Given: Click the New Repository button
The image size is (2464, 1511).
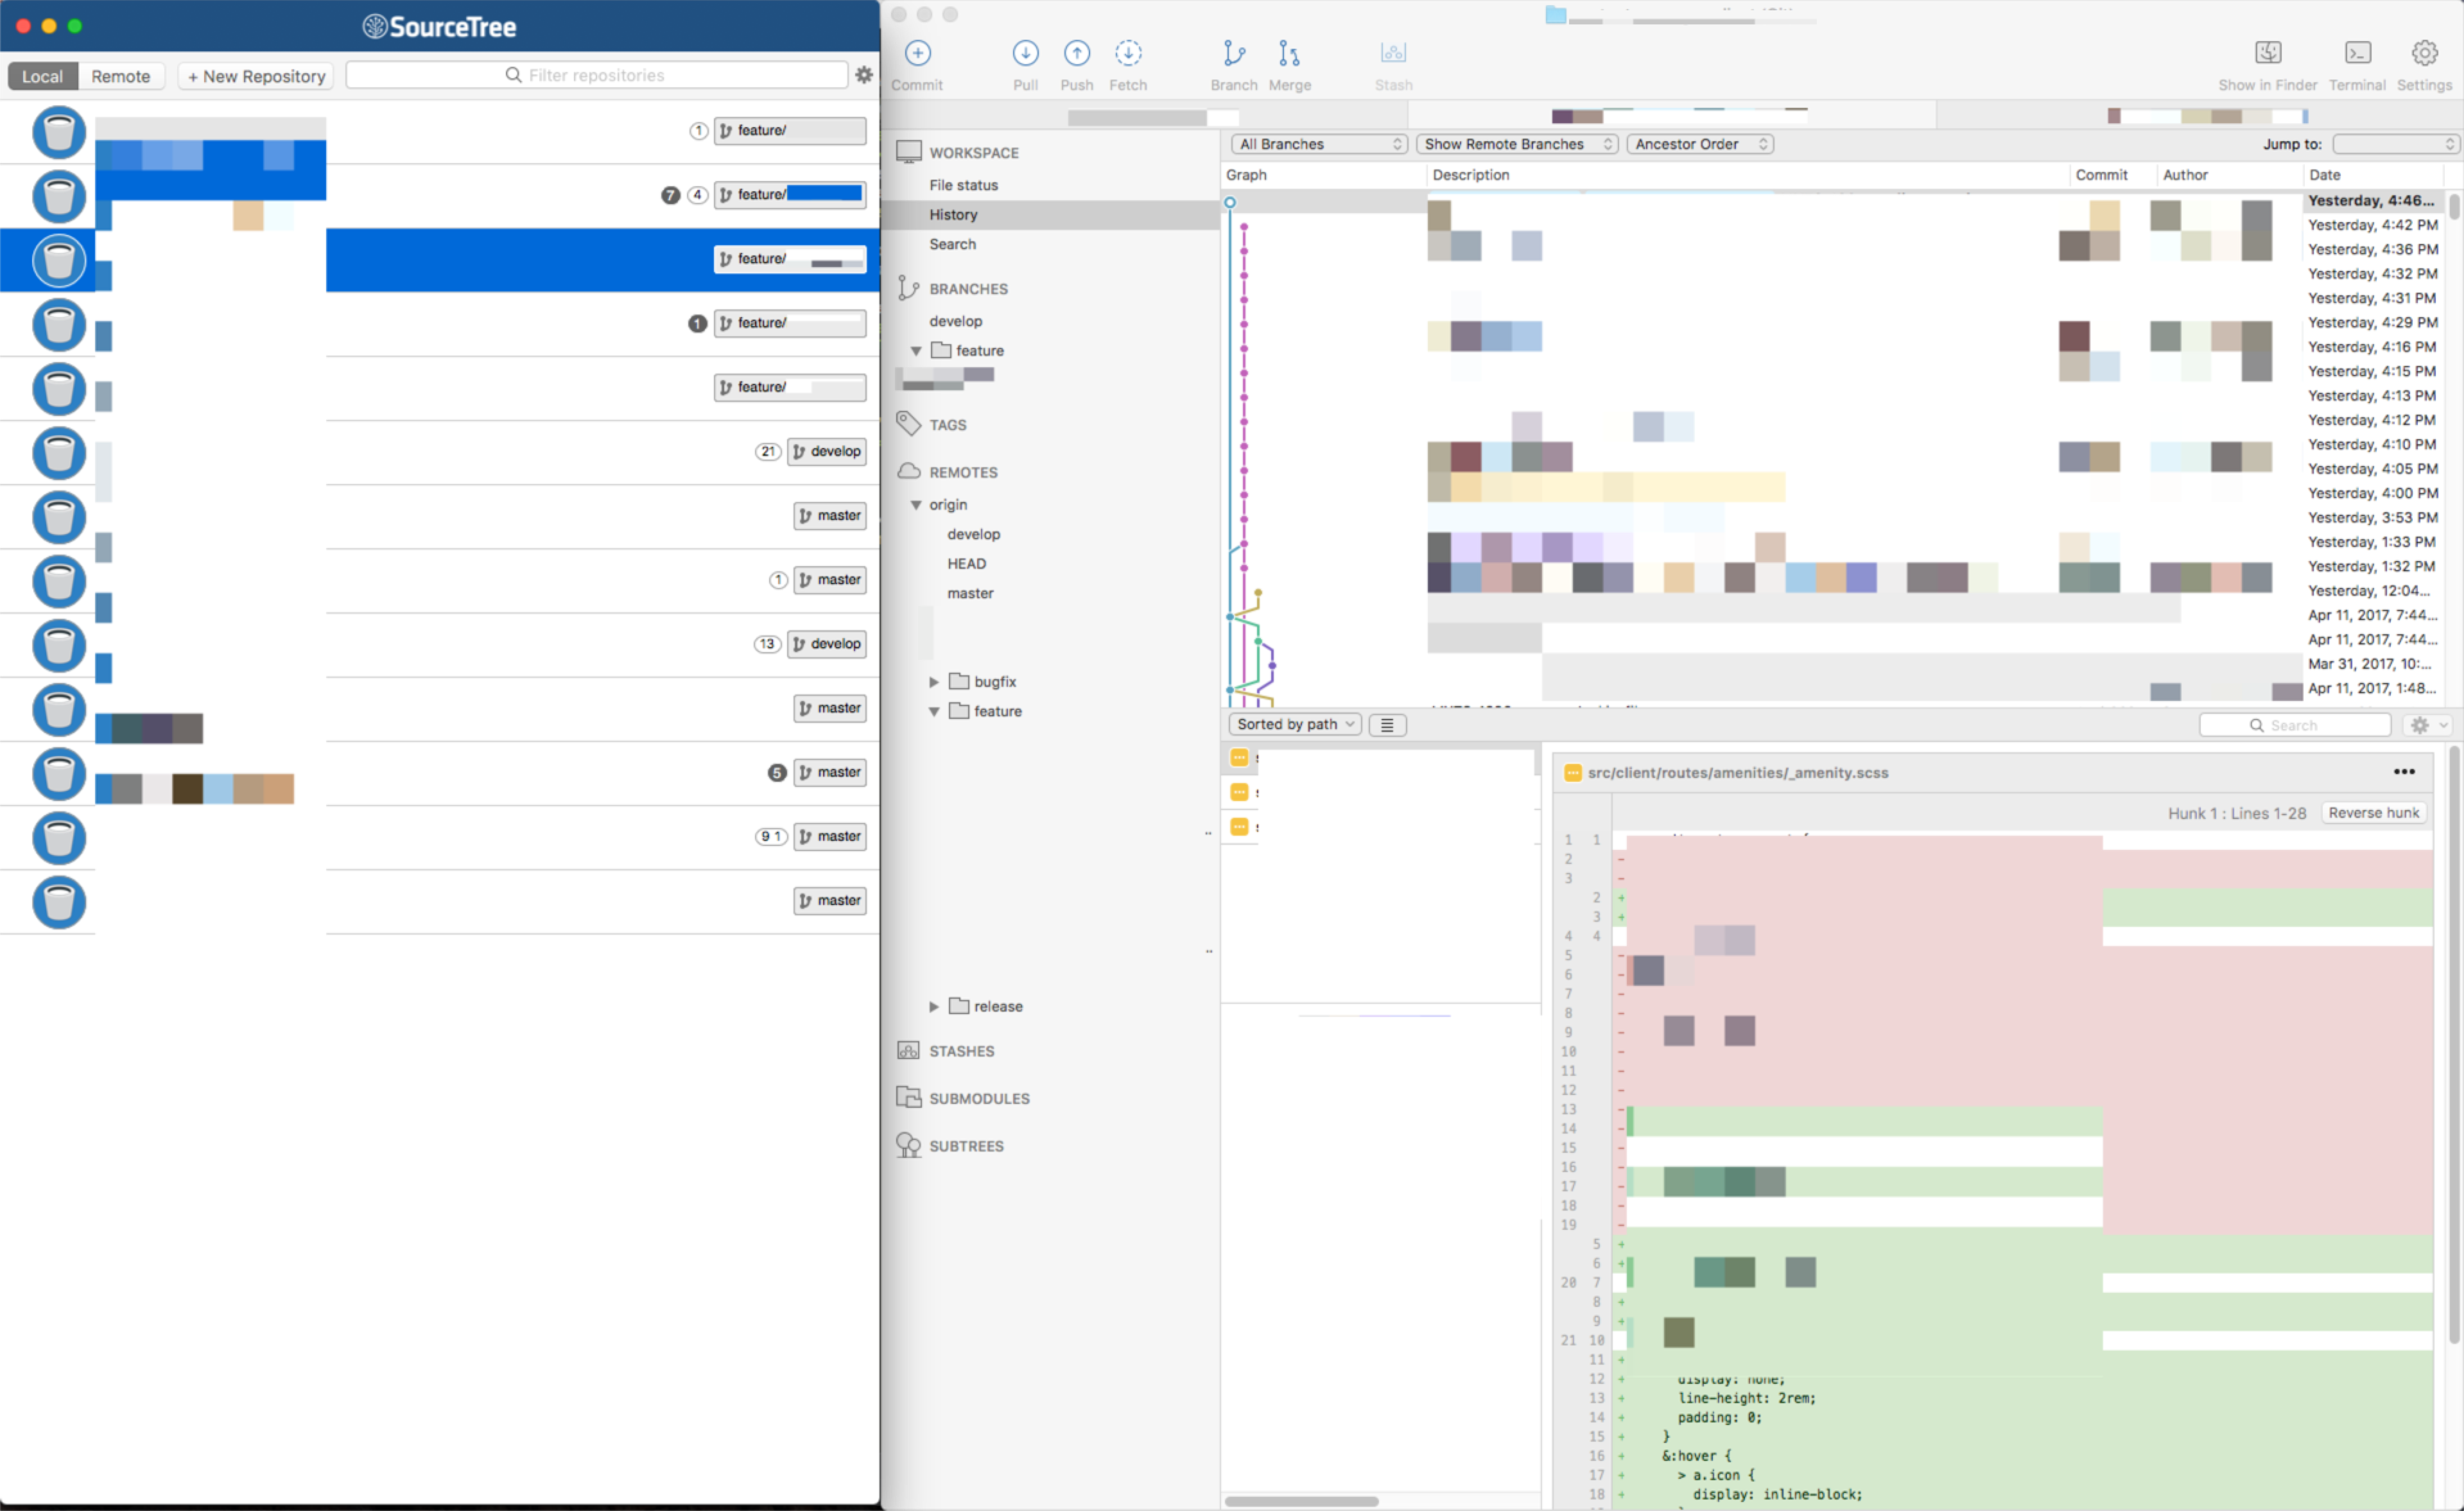Looking at the screenshot, I should 256,76.
